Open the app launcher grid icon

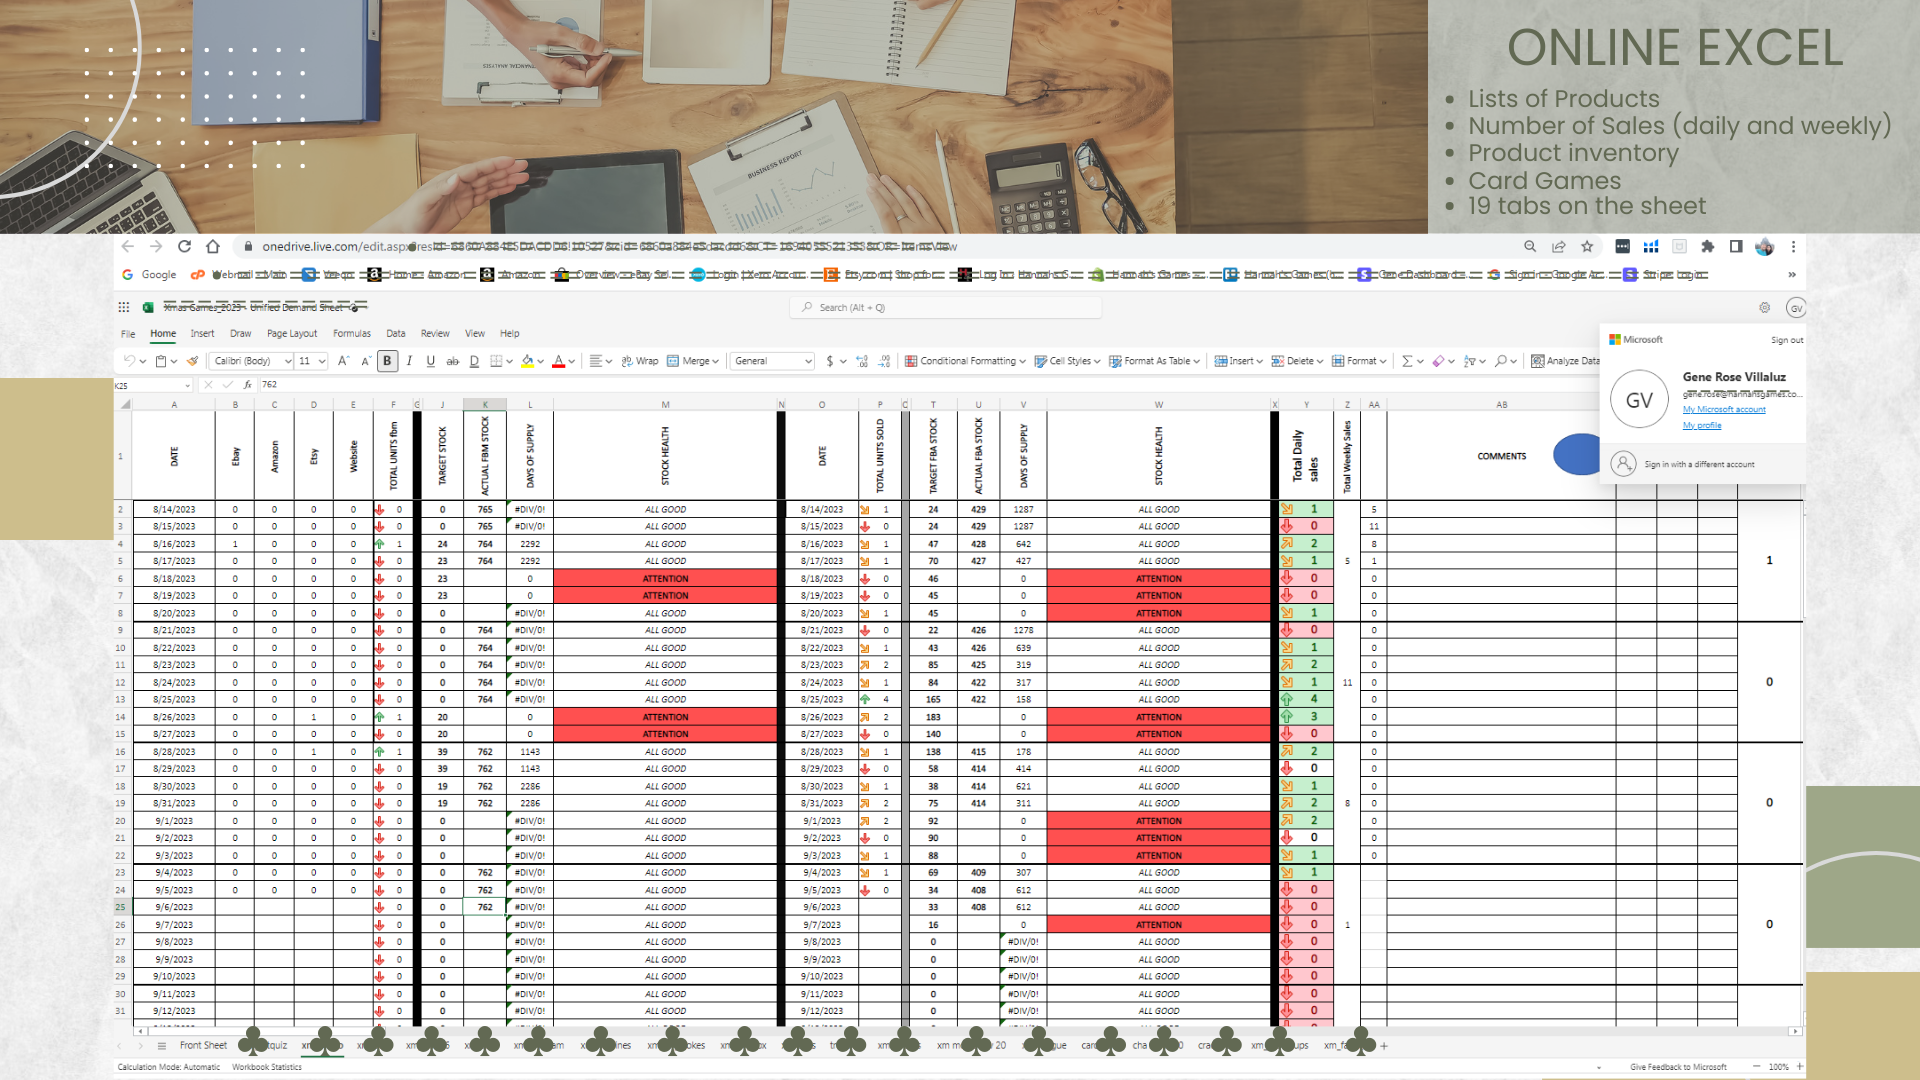[x=124, y=308]
